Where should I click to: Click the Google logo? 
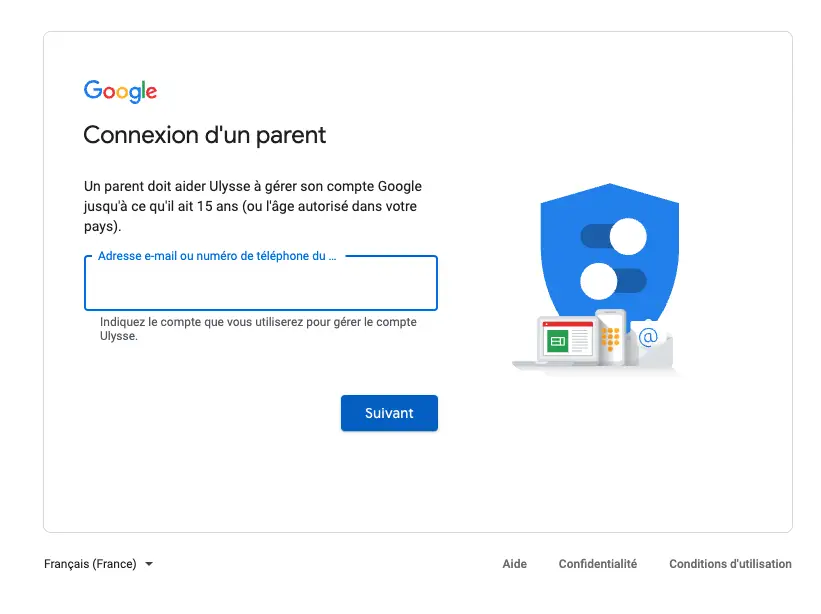[120, 92]
